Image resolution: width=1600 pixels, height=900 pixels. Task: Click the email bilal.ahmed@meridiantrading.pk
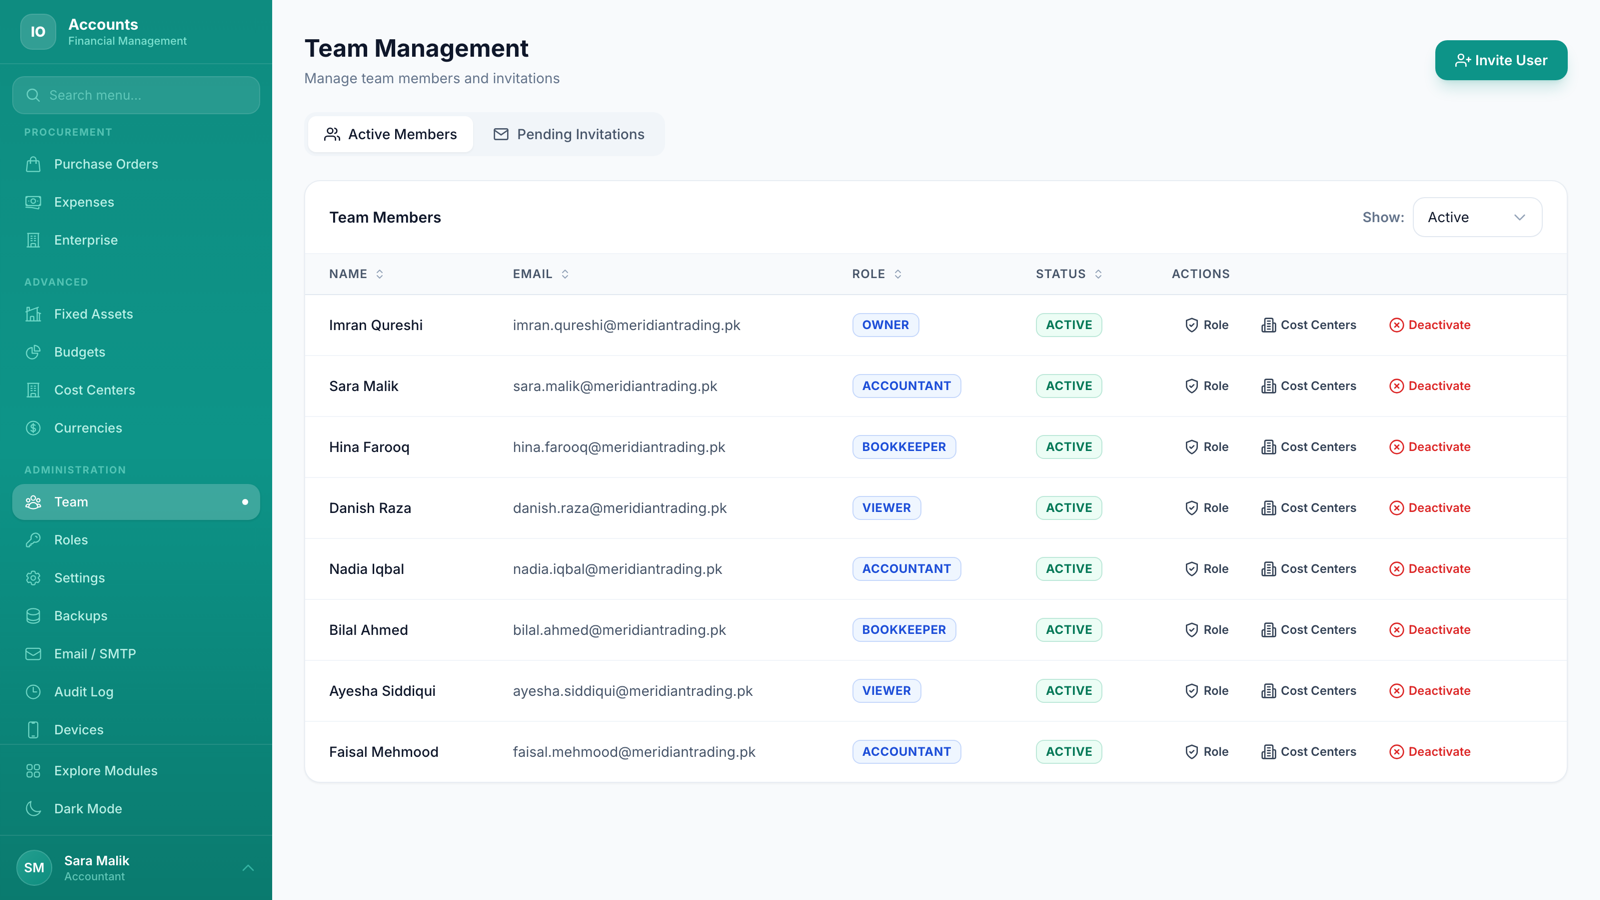pyautogui.click(x=619, y=630)
